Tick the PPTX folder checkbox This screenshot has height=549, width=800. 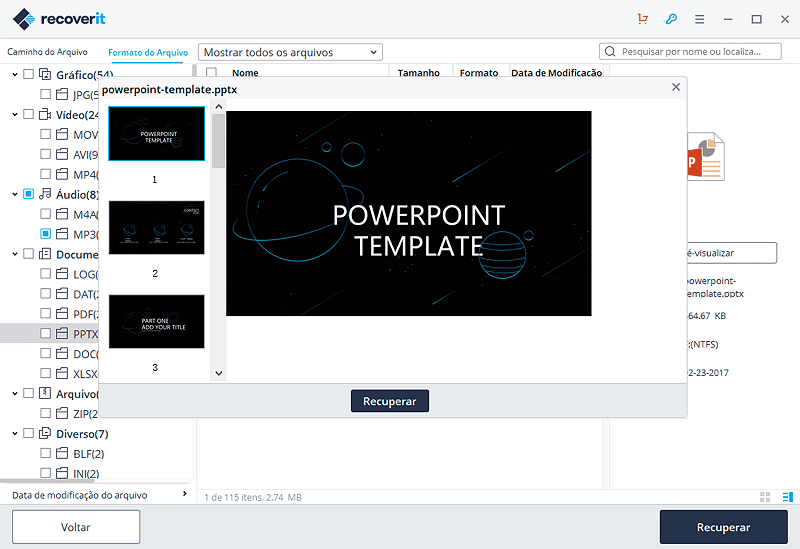pos(45,333)
